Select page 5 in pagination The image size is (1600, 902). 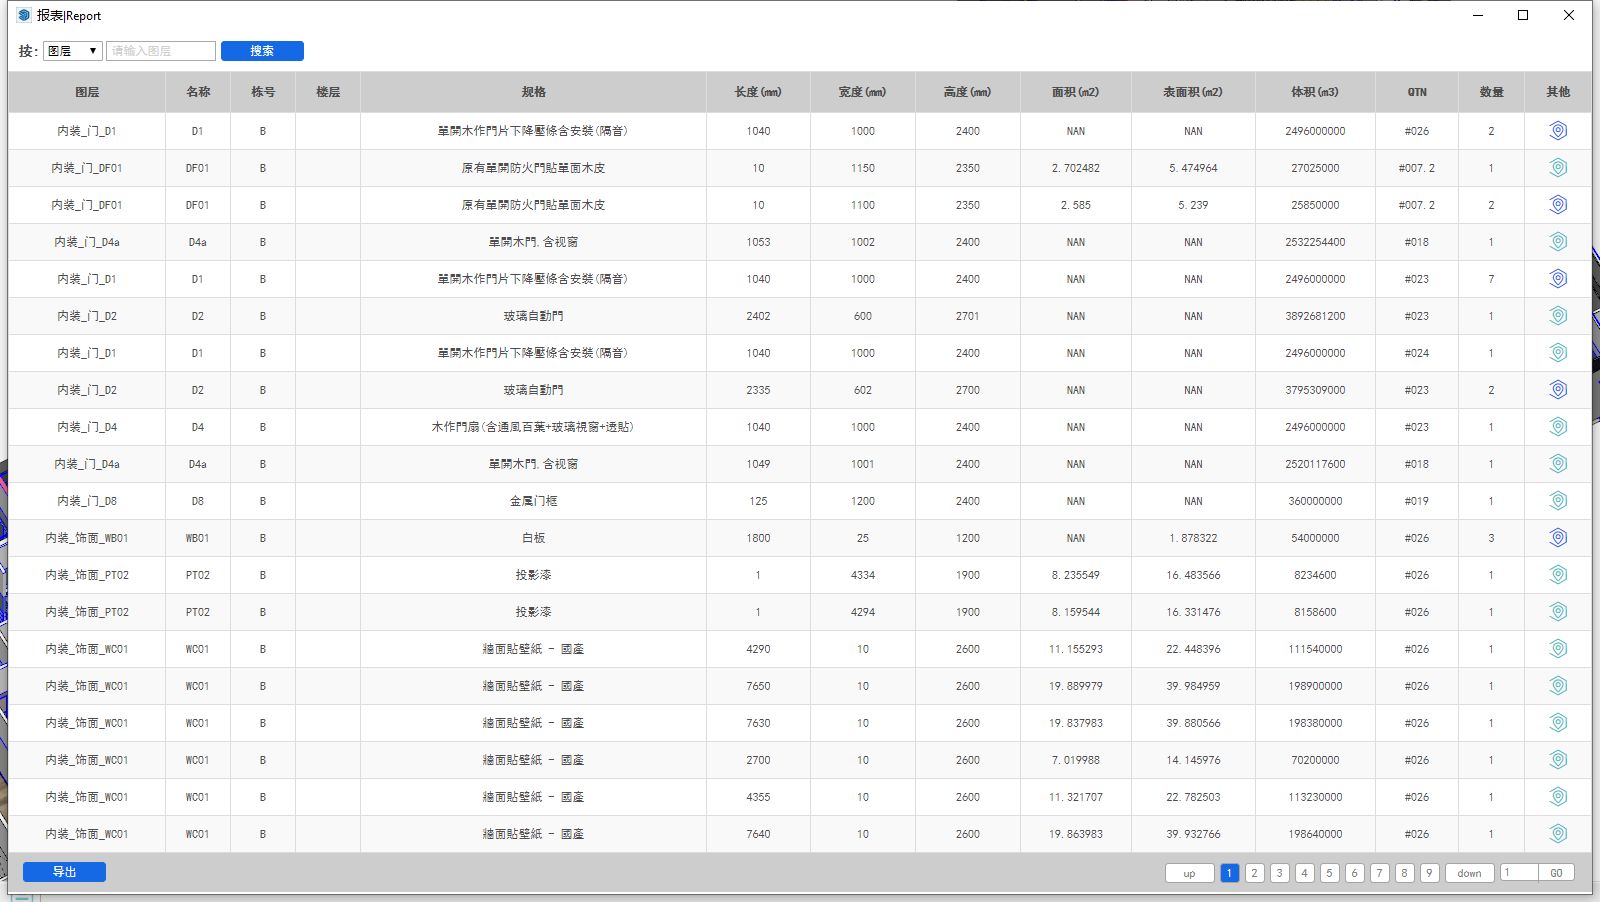click(x=1329, y=873)
